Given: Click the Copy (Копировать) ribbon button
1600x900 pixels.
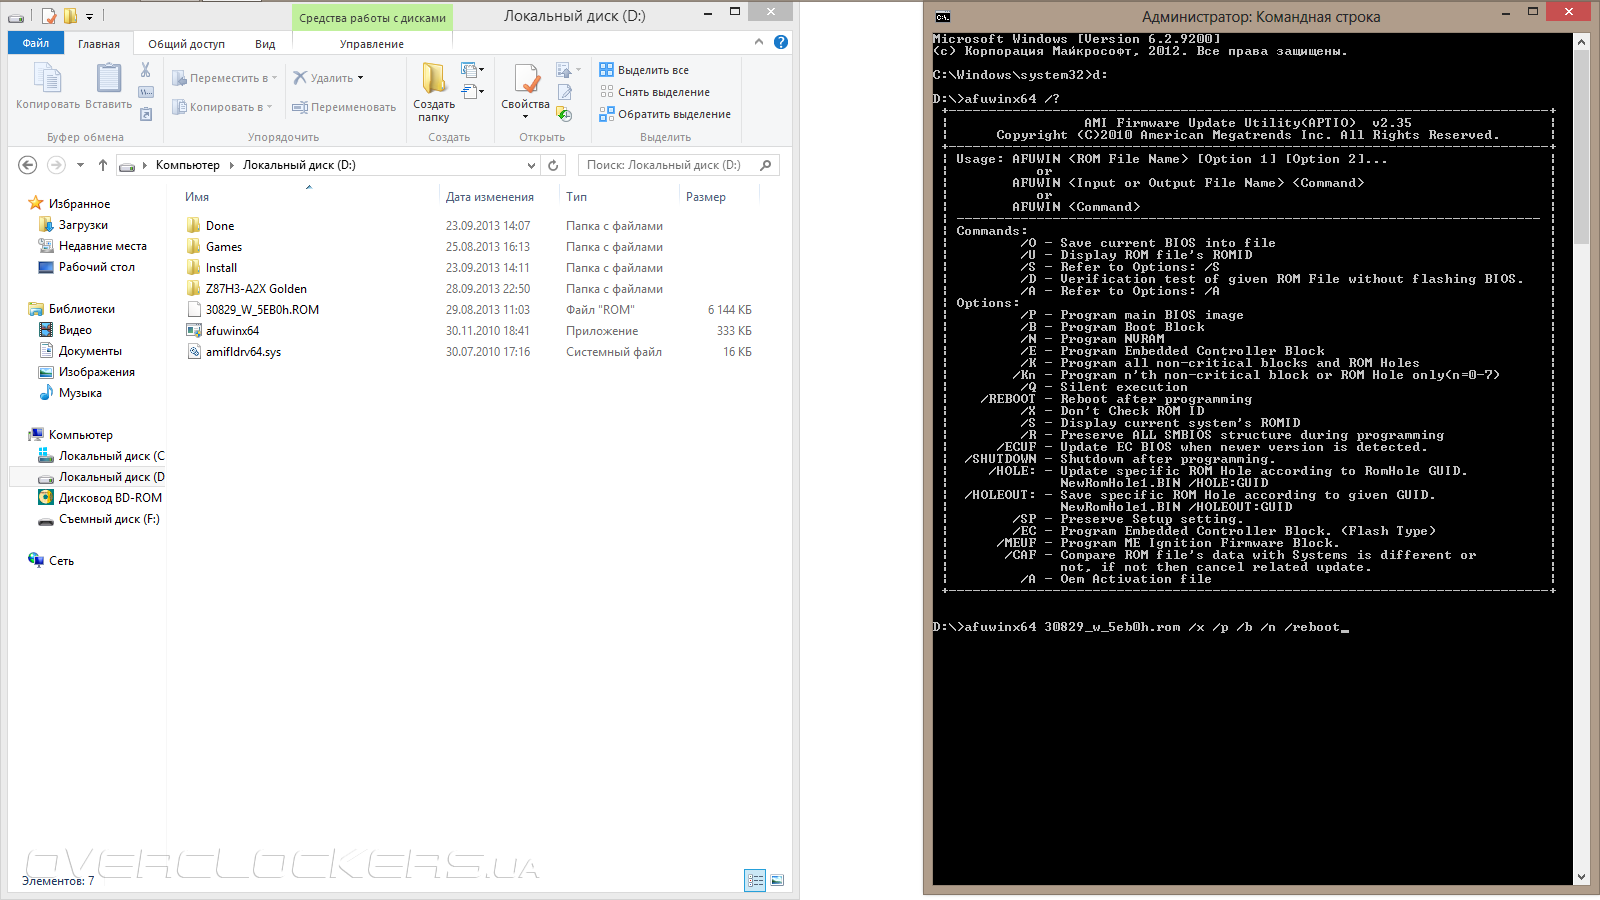Looking at the screenshot, I should point(47,86).
